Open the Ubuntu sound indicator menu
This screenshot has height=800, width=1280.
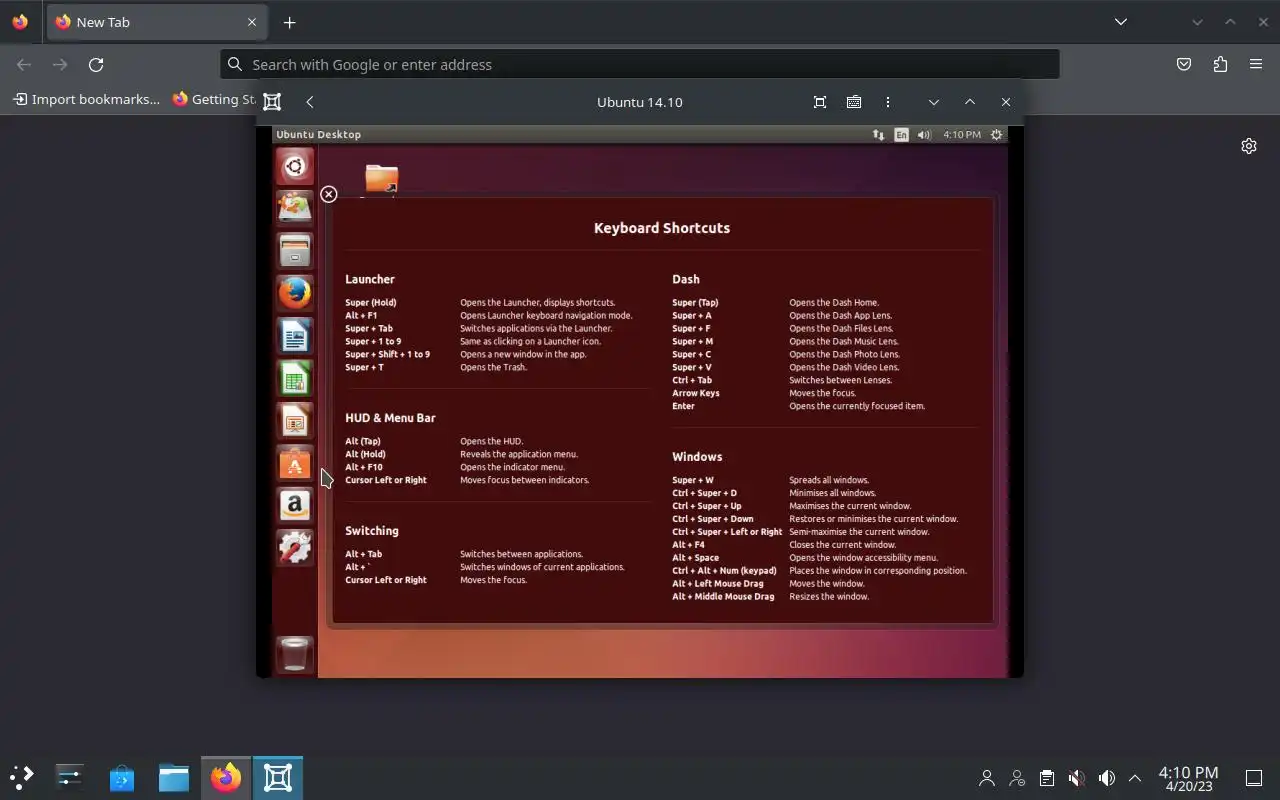tap(924, 134)
